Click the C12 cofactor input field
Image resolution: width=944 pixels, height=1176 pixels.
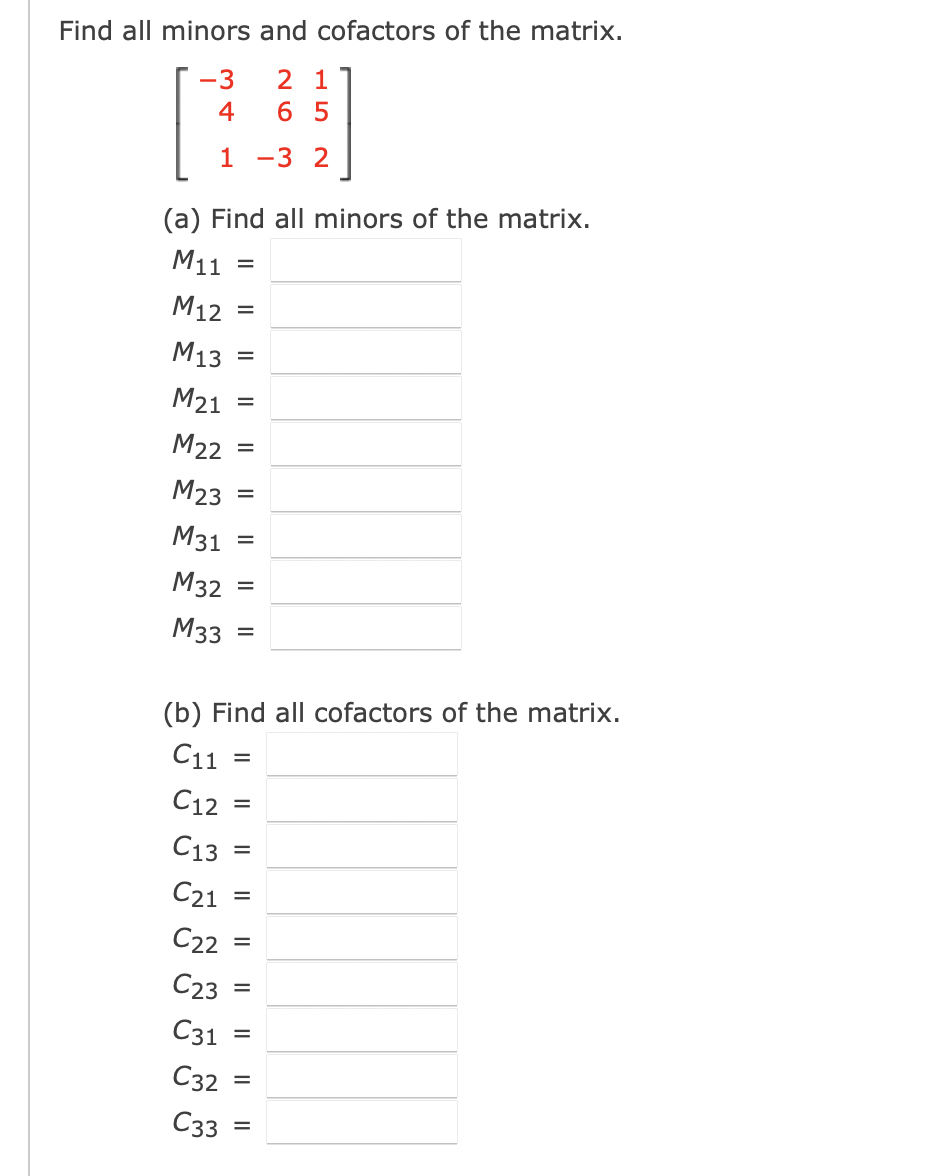pyautogui.click(x=362, y=800)
